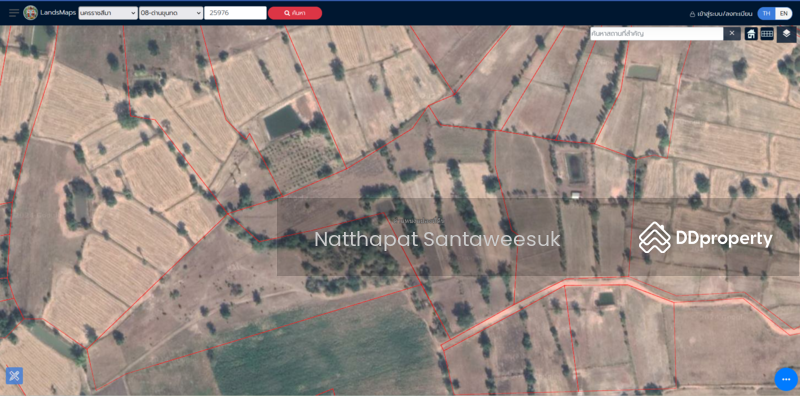
Task: Open the map layers panel
Action: tap(786, 34)
